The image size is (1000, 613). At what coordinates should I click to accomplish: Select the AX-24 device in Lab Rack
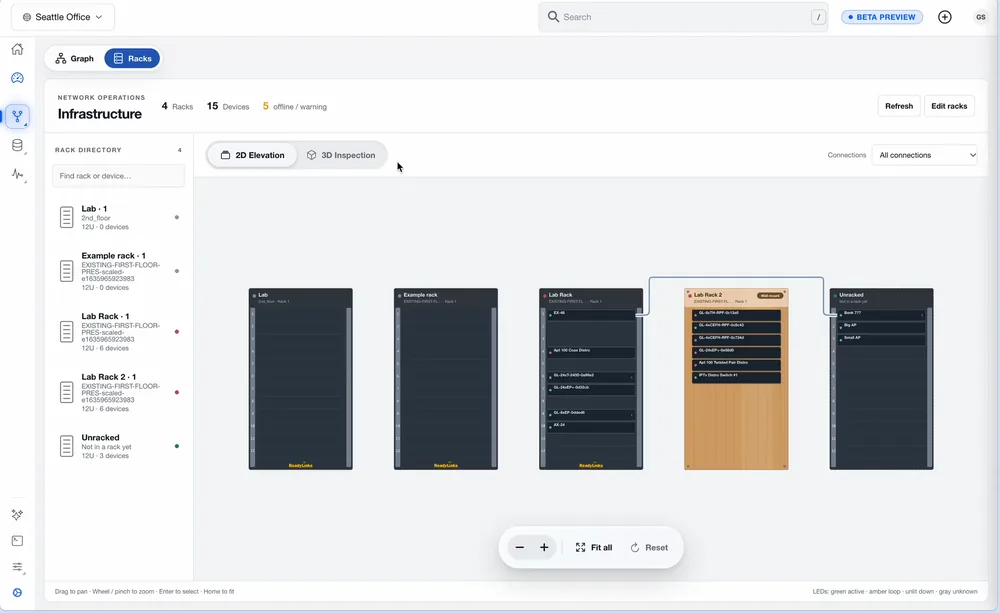click(591, 427)
